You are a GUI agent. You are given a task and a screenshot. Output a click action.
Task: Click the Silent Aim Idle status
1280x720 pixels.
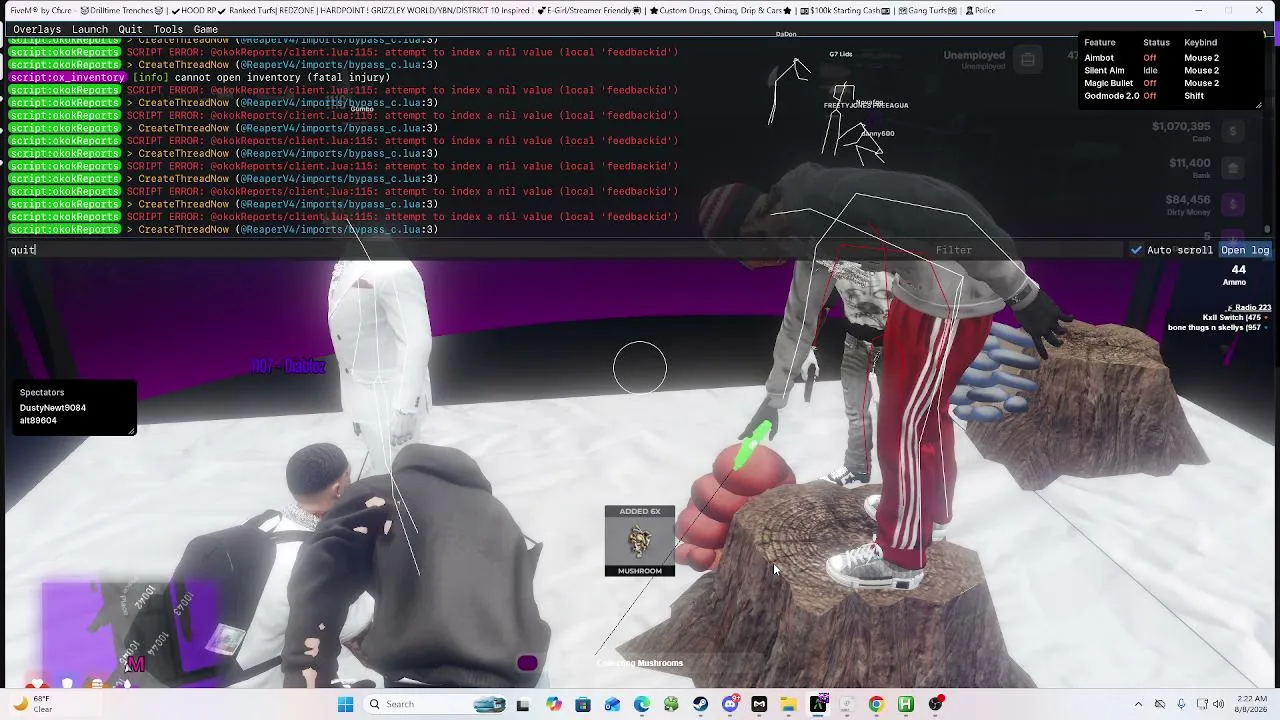1150,71
